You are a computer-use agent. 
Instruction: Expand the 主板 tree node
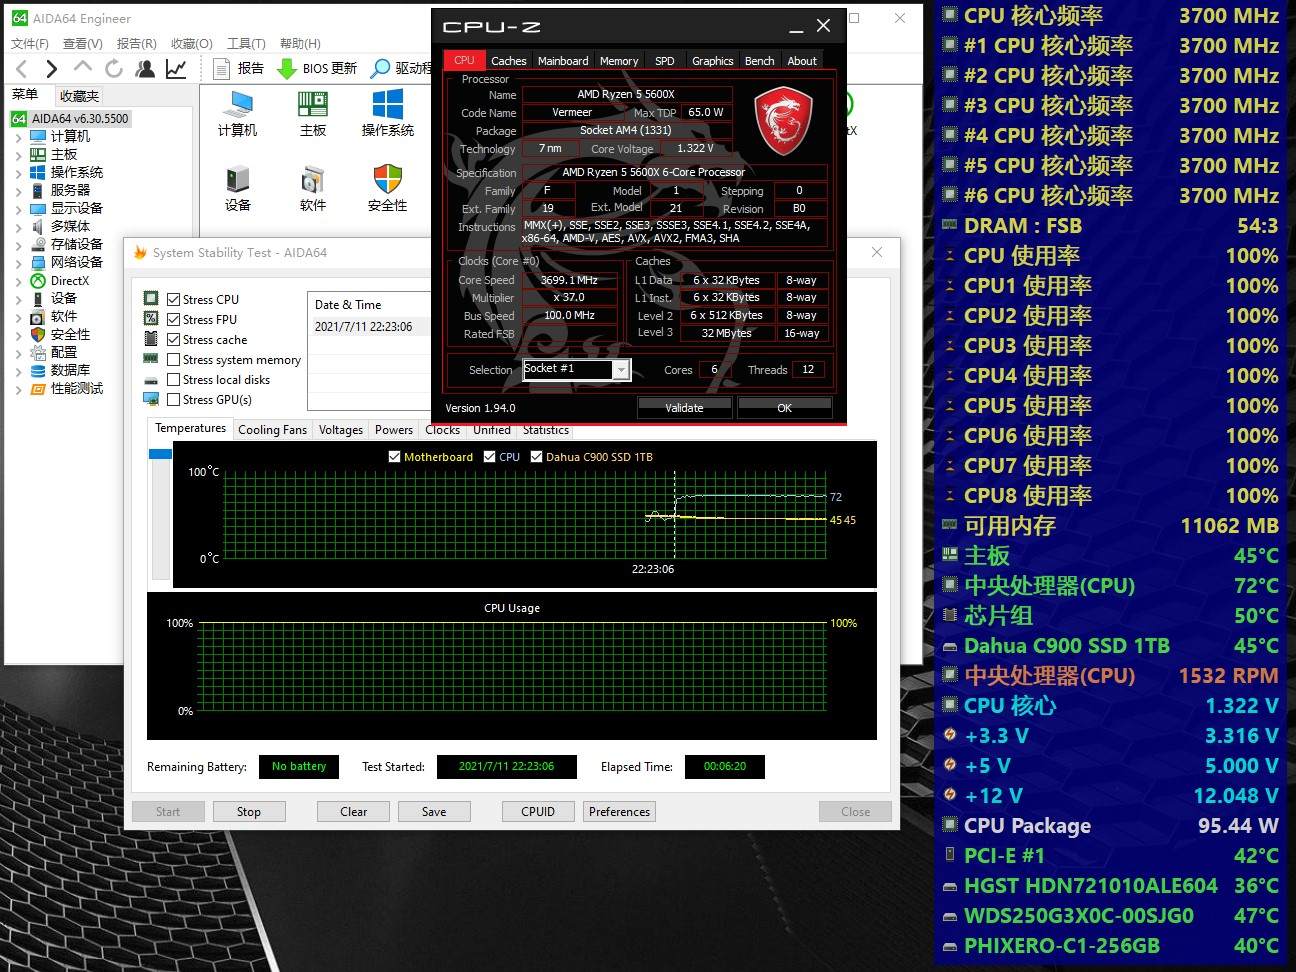point(18,154)
